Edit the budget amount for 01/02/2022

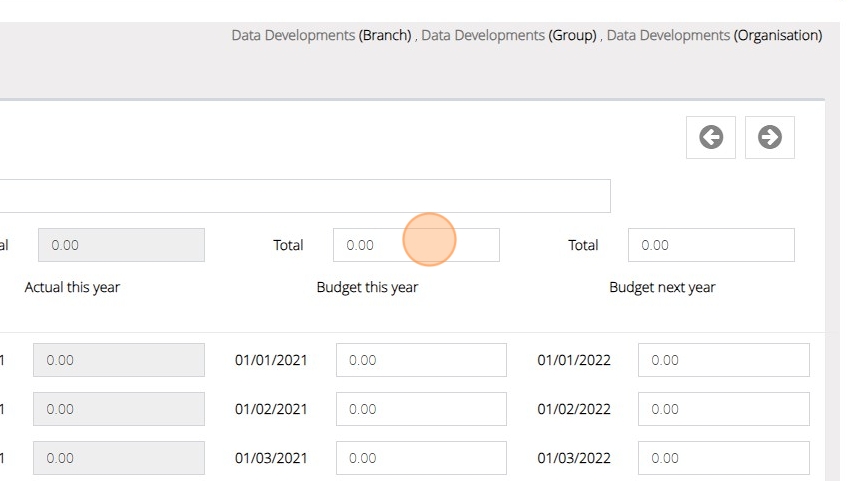(x=723, y=409)
